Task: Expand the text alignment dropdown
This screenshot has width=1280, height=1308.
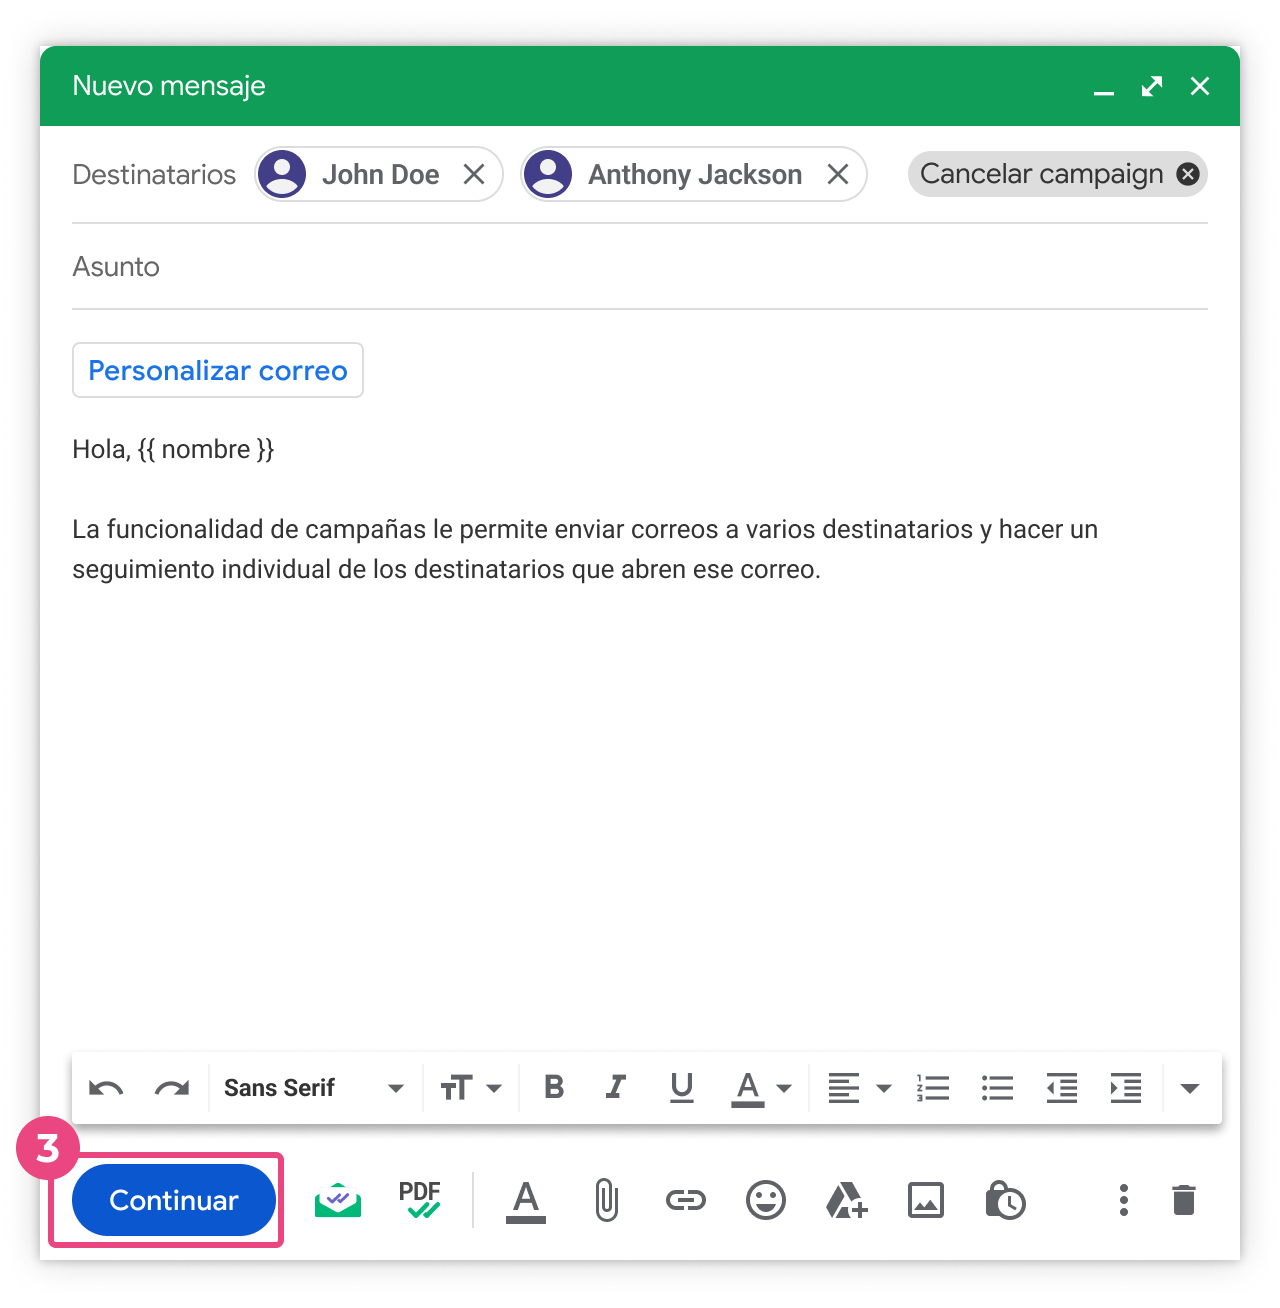Action: (x=859, y=1088)
